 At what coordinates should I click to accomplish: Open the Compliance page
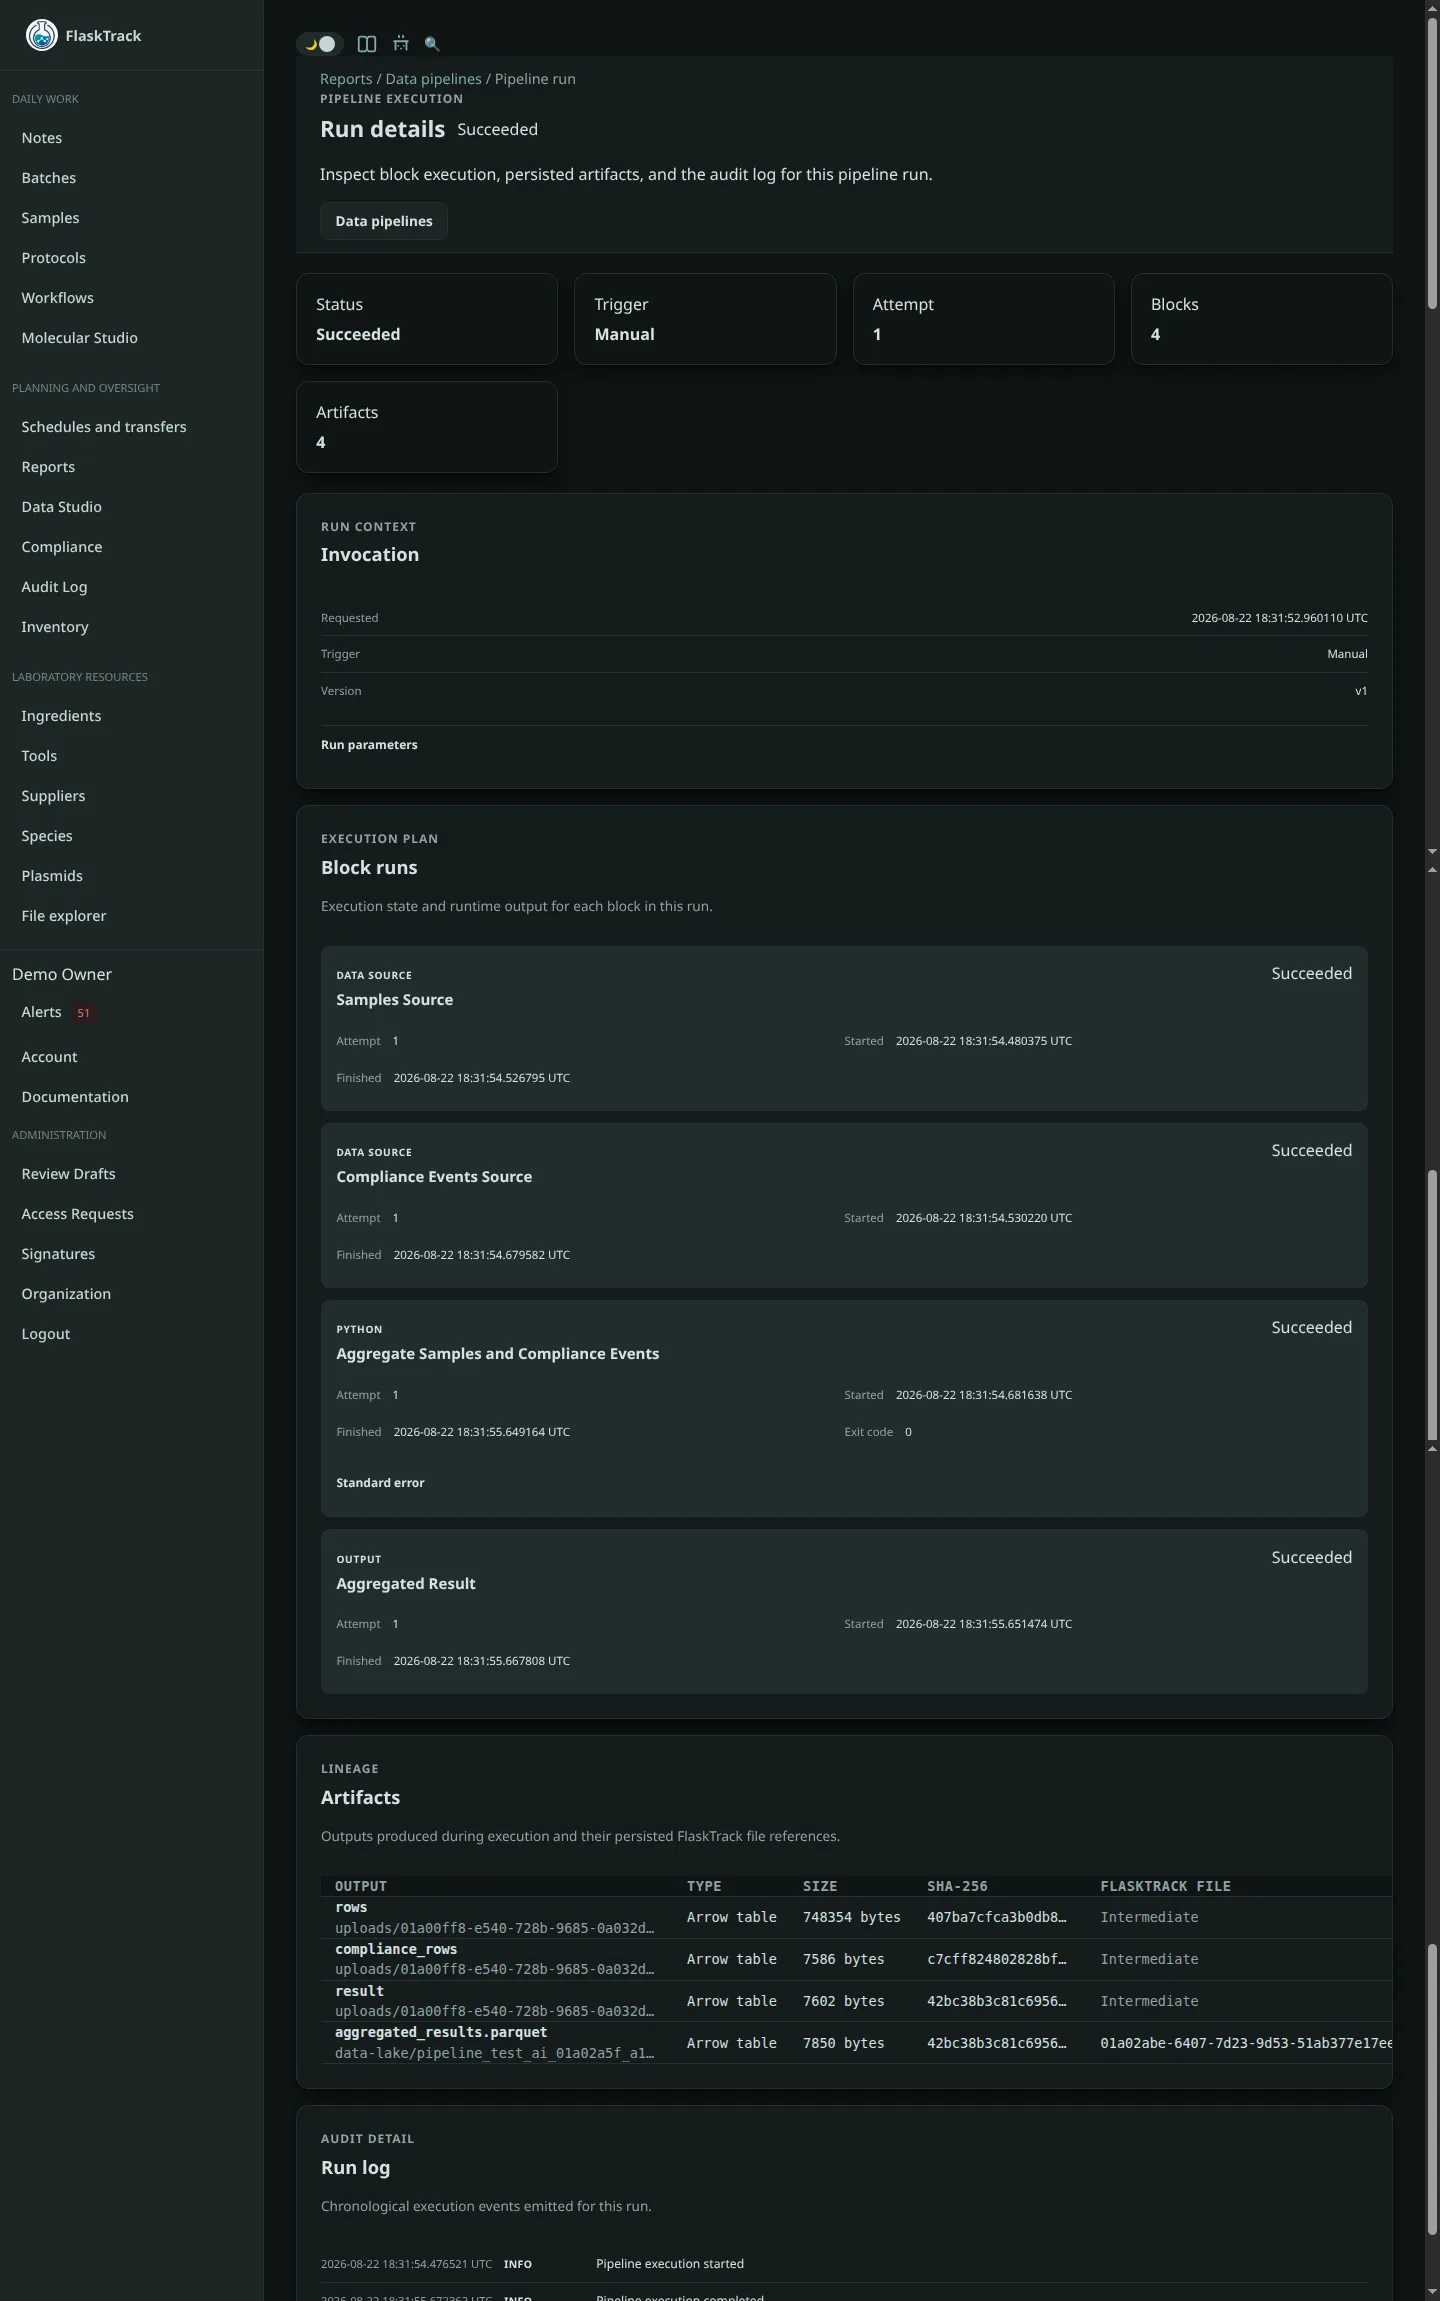62,547
